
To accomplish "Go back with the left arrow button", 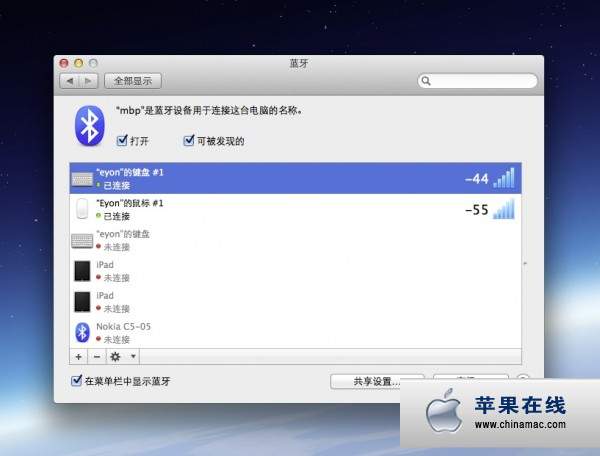I will click(x=70, y=81).
